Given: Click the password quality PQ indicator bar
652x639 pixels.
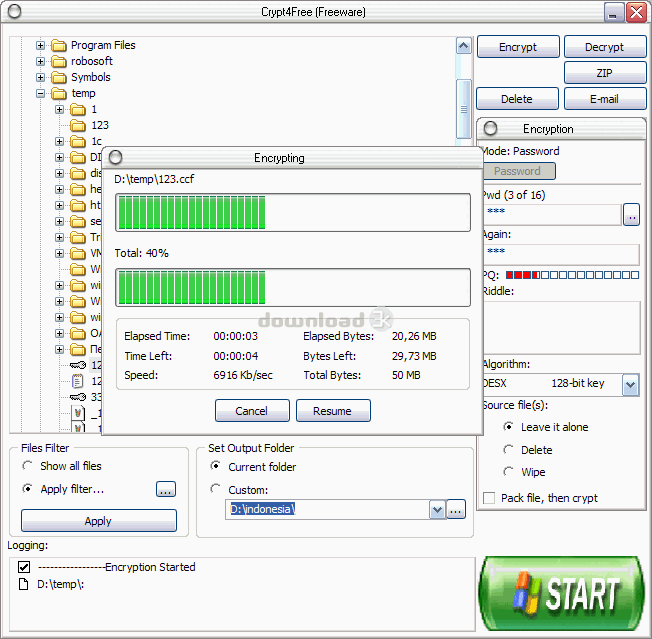Looking at the screenshot, I should pyautogui.click(x=571, y=274).
